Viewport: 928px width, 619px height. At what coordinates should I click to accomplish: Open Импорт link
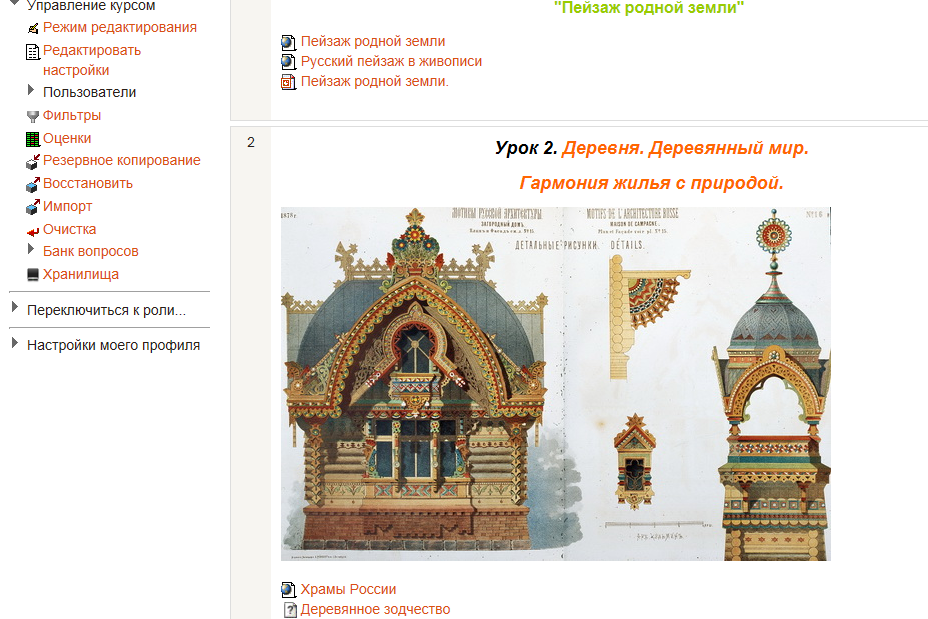tap(67, 207)
